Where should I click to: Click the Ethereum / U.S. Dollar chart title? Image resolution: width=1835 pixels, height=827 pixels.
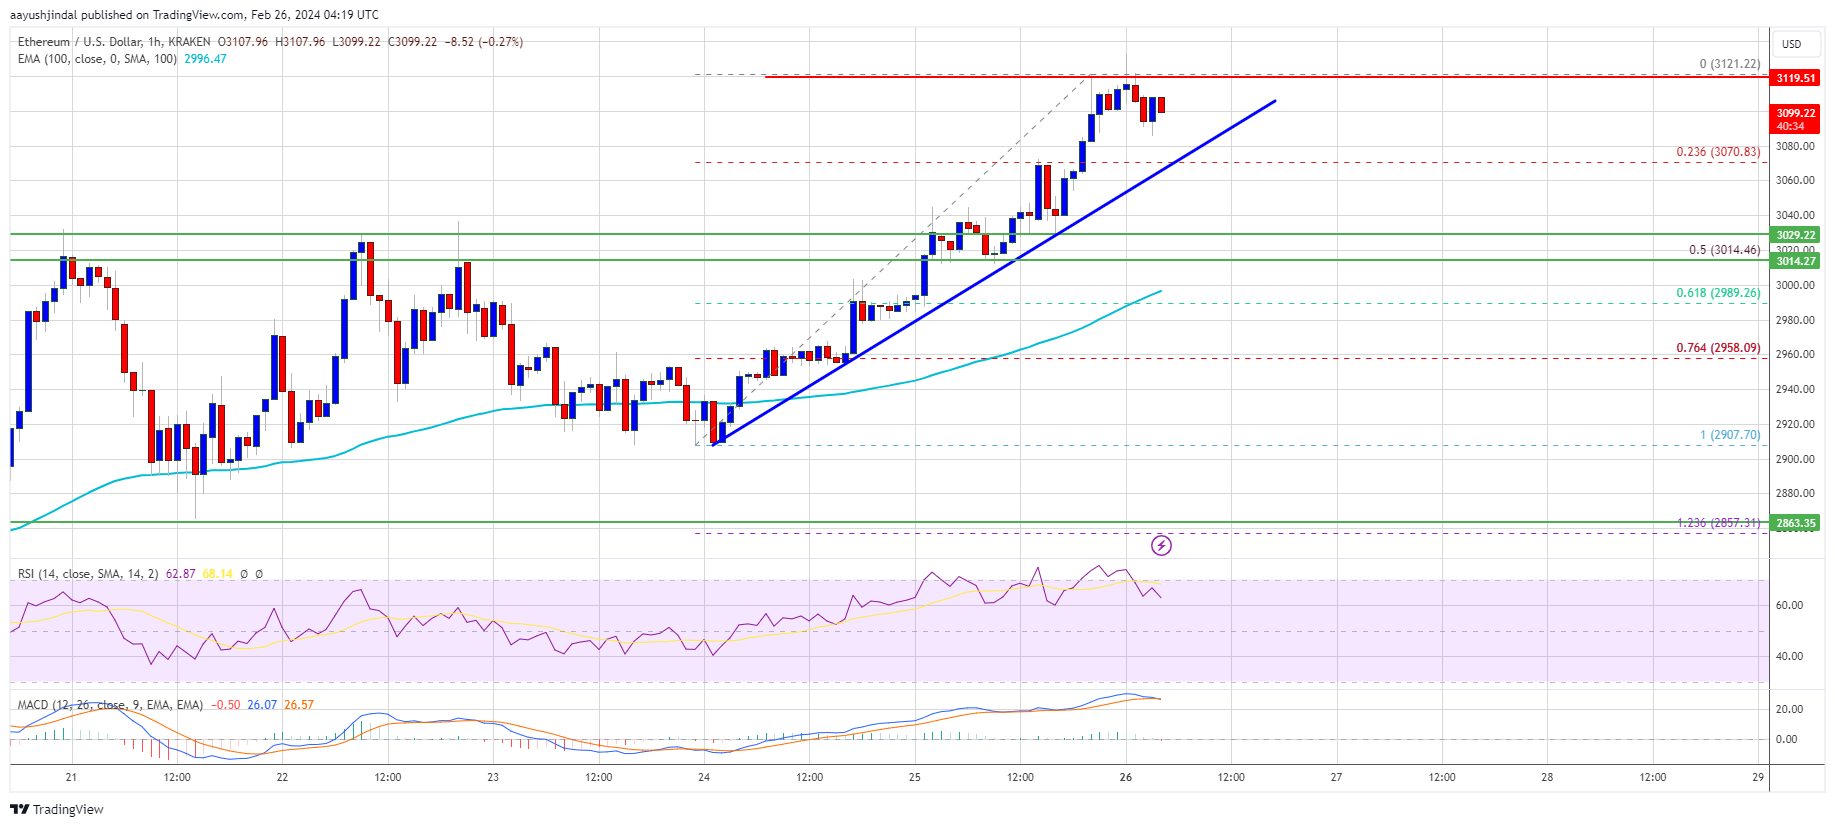(x=114, y=42)
